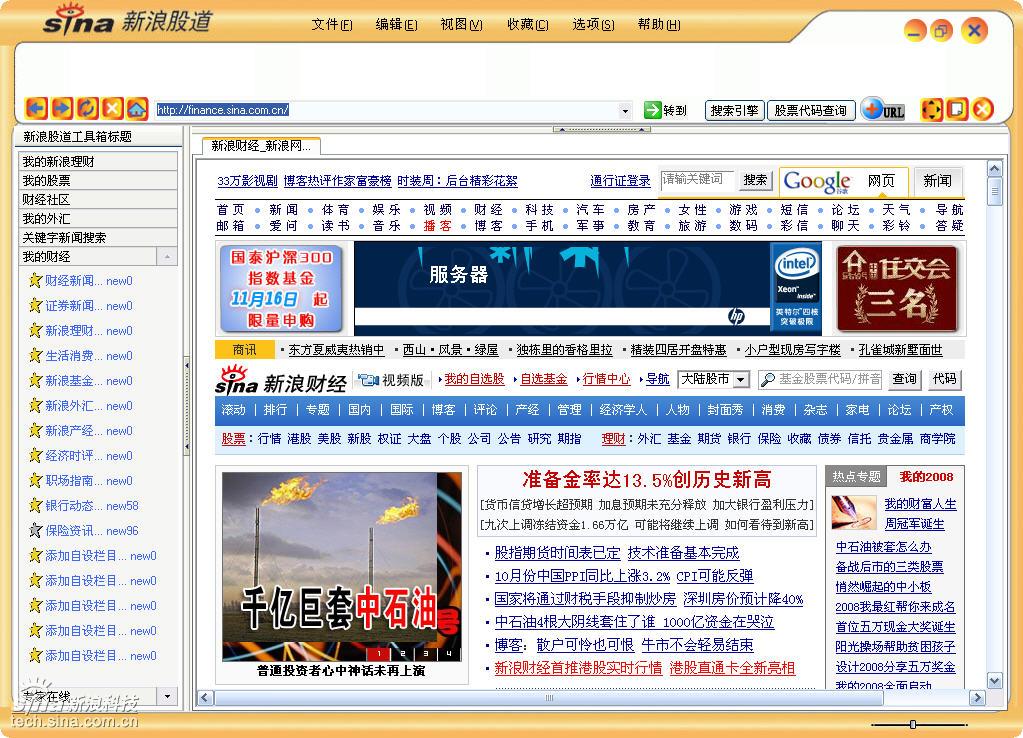The width and height of the screenshot is (1023, 738).
Task: Select the 新浪财经_新浪网 page tab
Action: click(261, 146)
